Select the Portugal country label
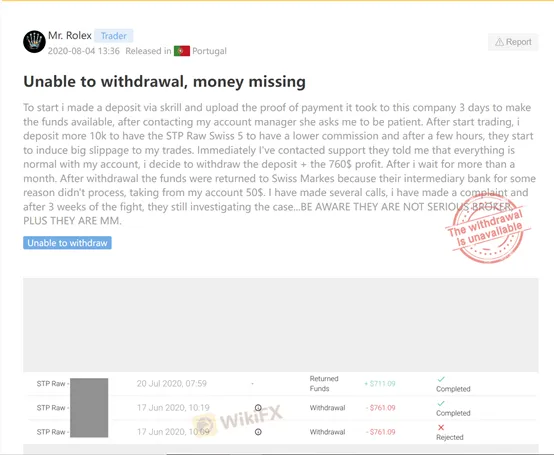The height and width of the screenshot is (455, 554). click(209, 51)
